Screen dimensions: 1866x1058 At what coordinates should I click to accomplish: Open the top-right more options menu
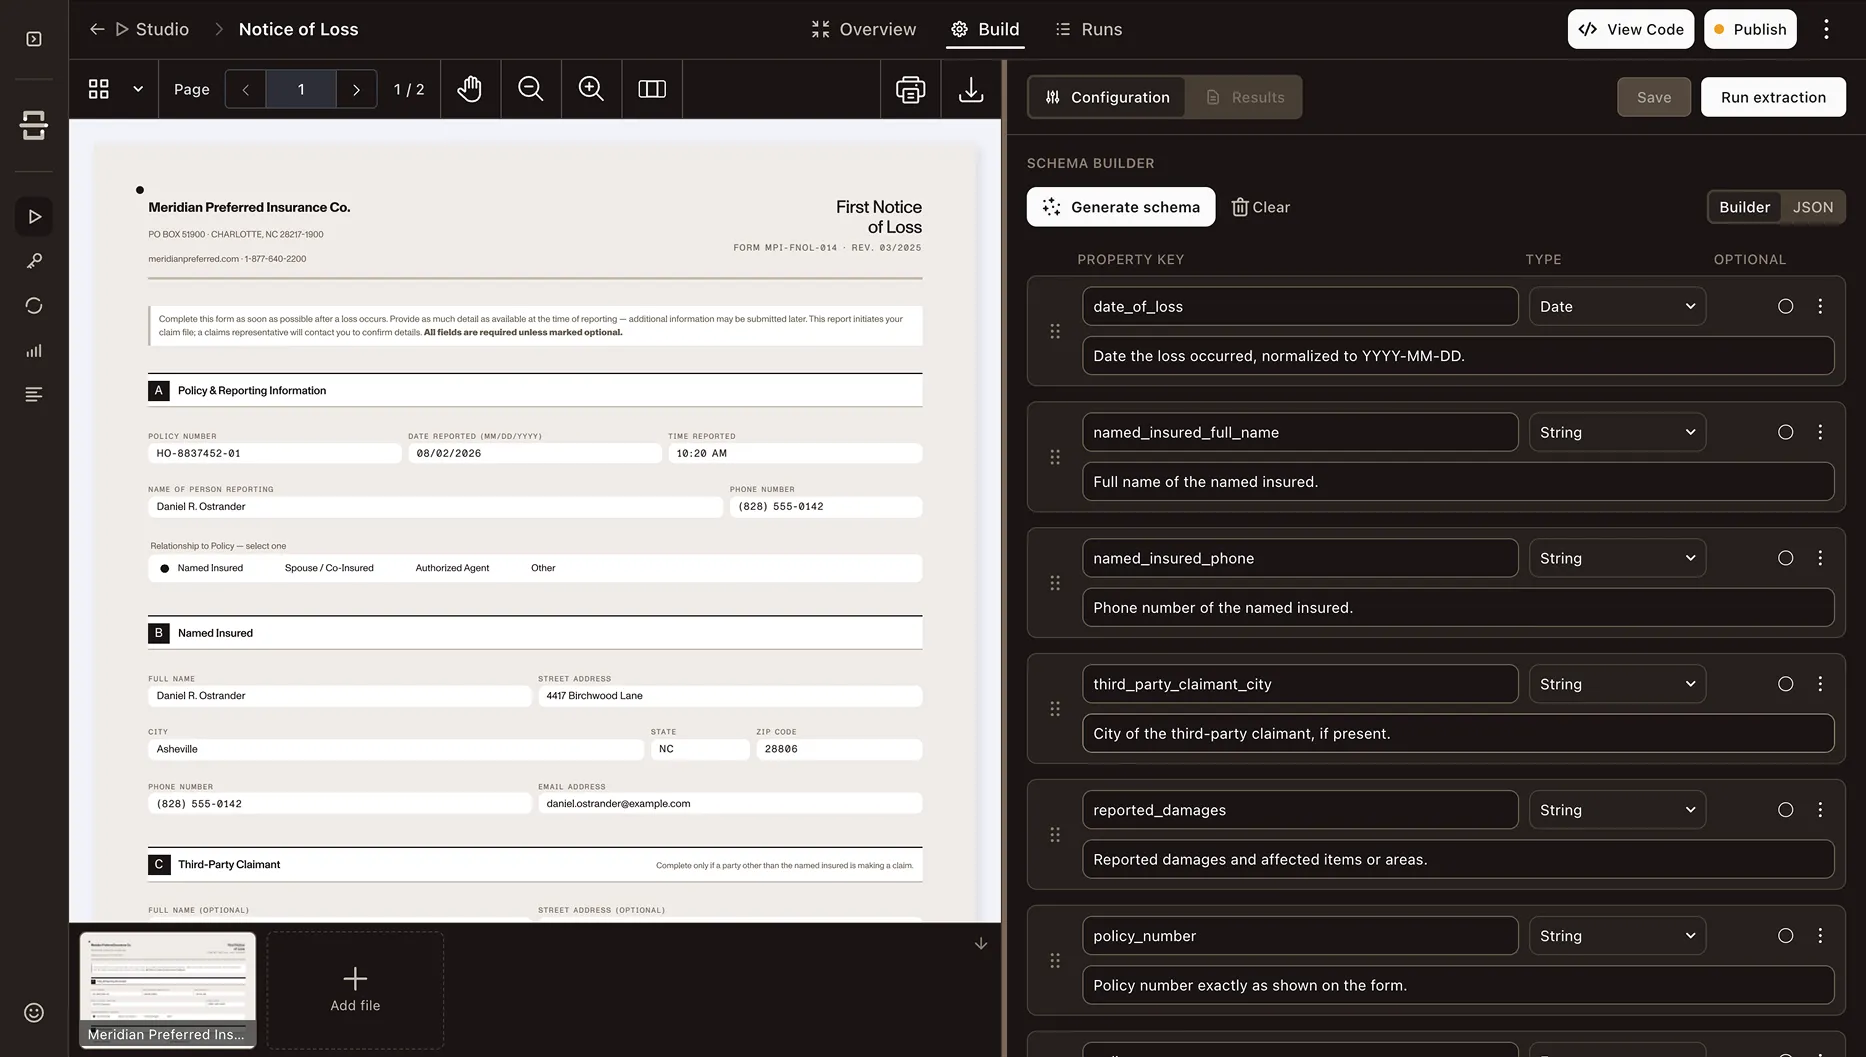1826,29
